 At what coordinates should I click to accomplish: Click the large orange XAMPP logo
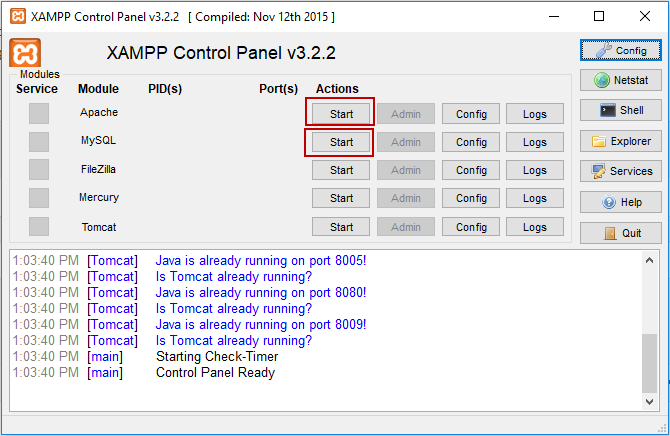(x=25, y=53)
